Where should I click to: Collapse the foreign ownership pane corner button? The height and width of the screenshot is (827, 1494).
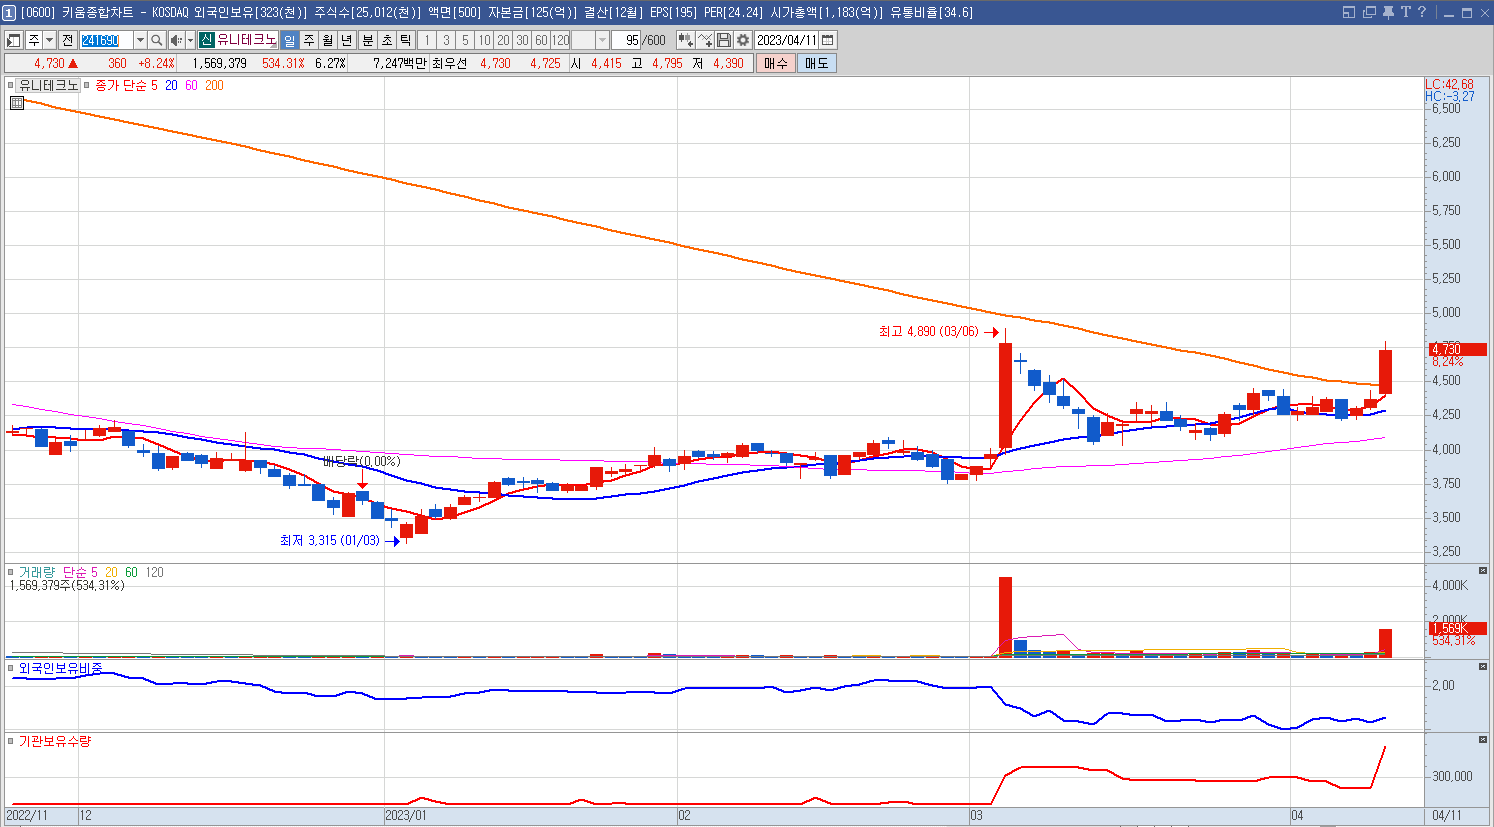point(1483,666)
